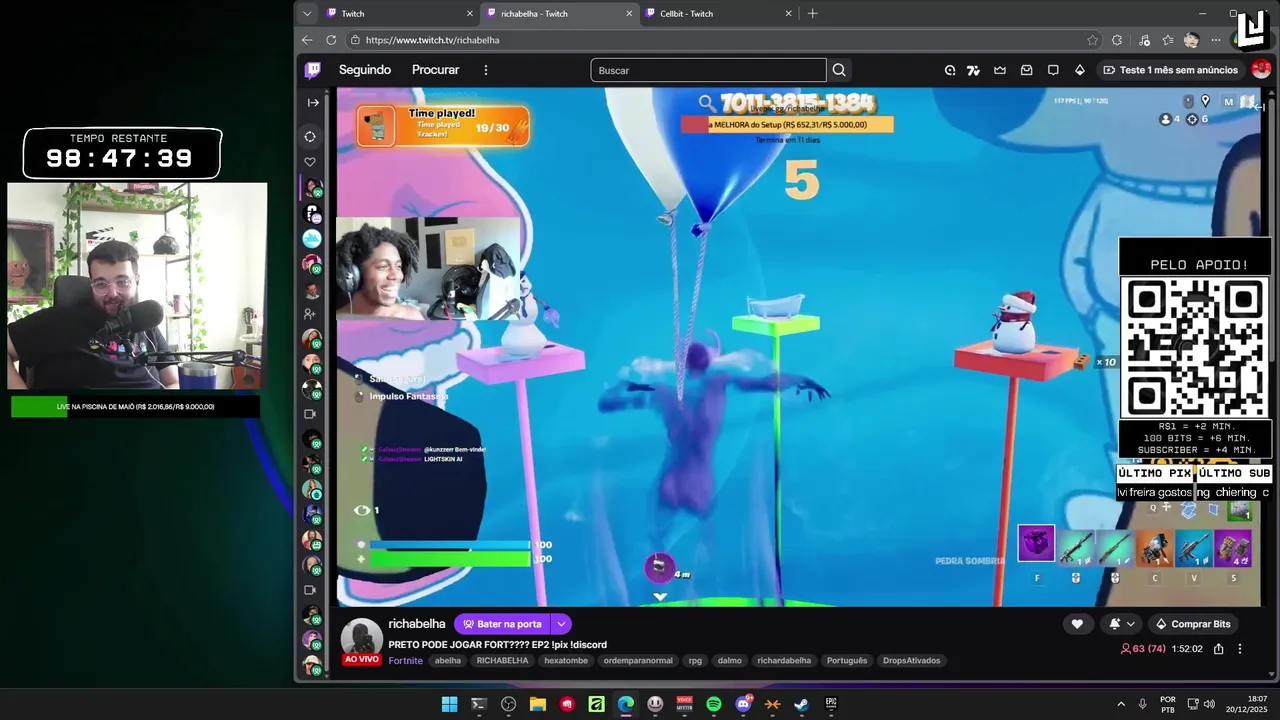The image size is (1280, 720).
Task: Bookmark page with the star icon
Action: (1092, 40)
